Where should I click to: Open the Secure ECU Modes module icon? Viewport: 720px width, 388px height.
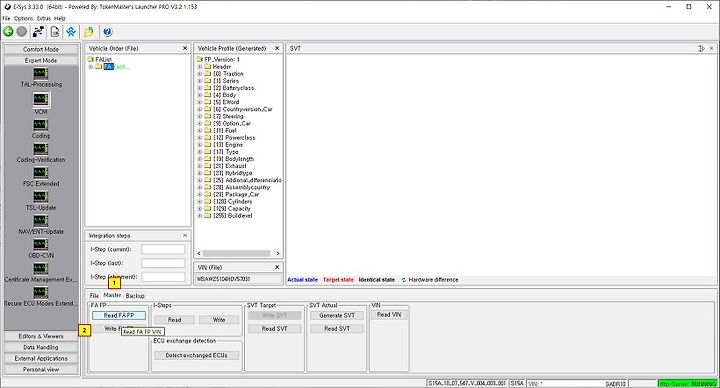41,292
